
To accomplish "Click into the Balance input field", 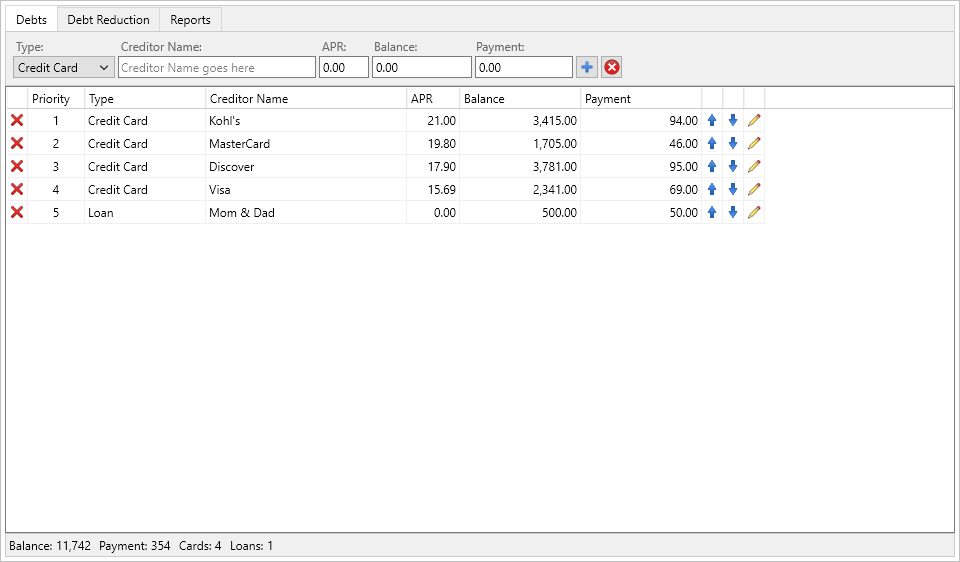I will click(x=422, y=67).
